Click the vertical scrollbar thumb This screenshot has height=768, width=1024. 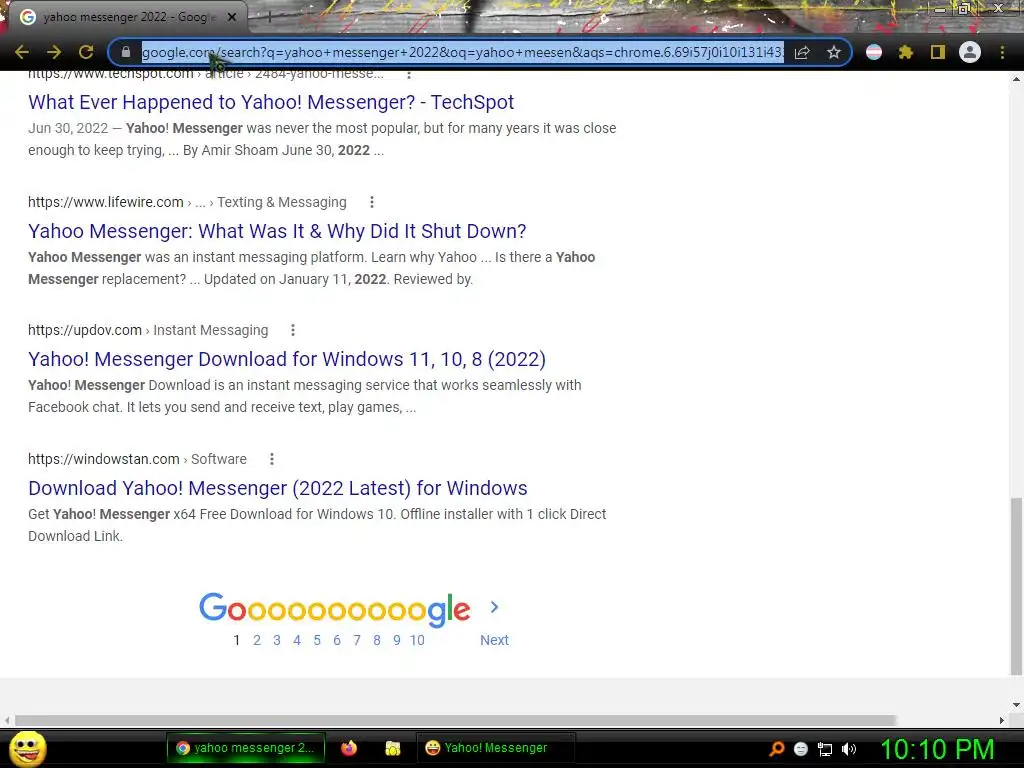tap(1016, 585)
